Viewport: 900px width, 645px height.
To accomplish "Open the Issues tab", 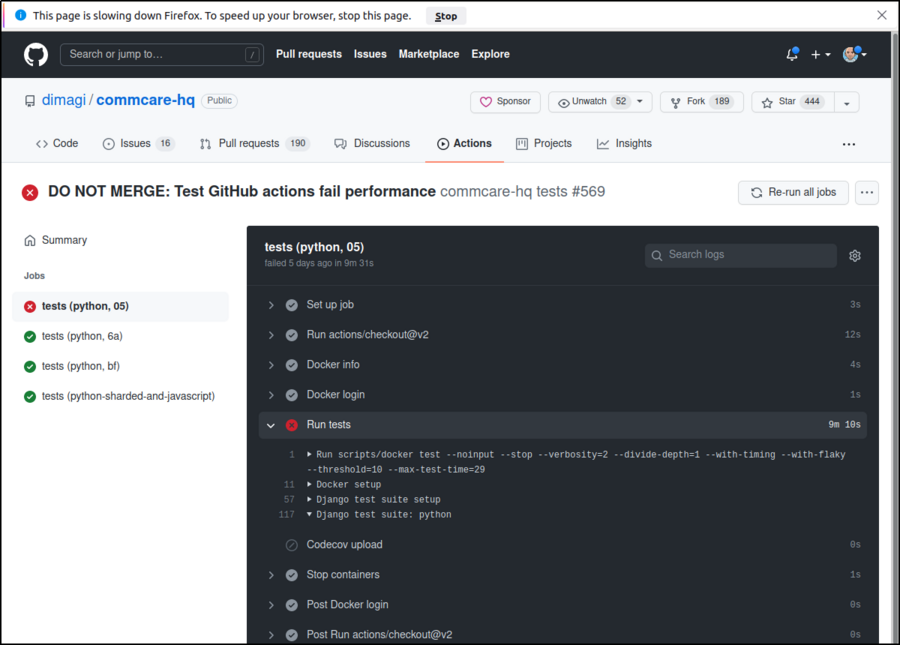I will (x=138, y=143).
